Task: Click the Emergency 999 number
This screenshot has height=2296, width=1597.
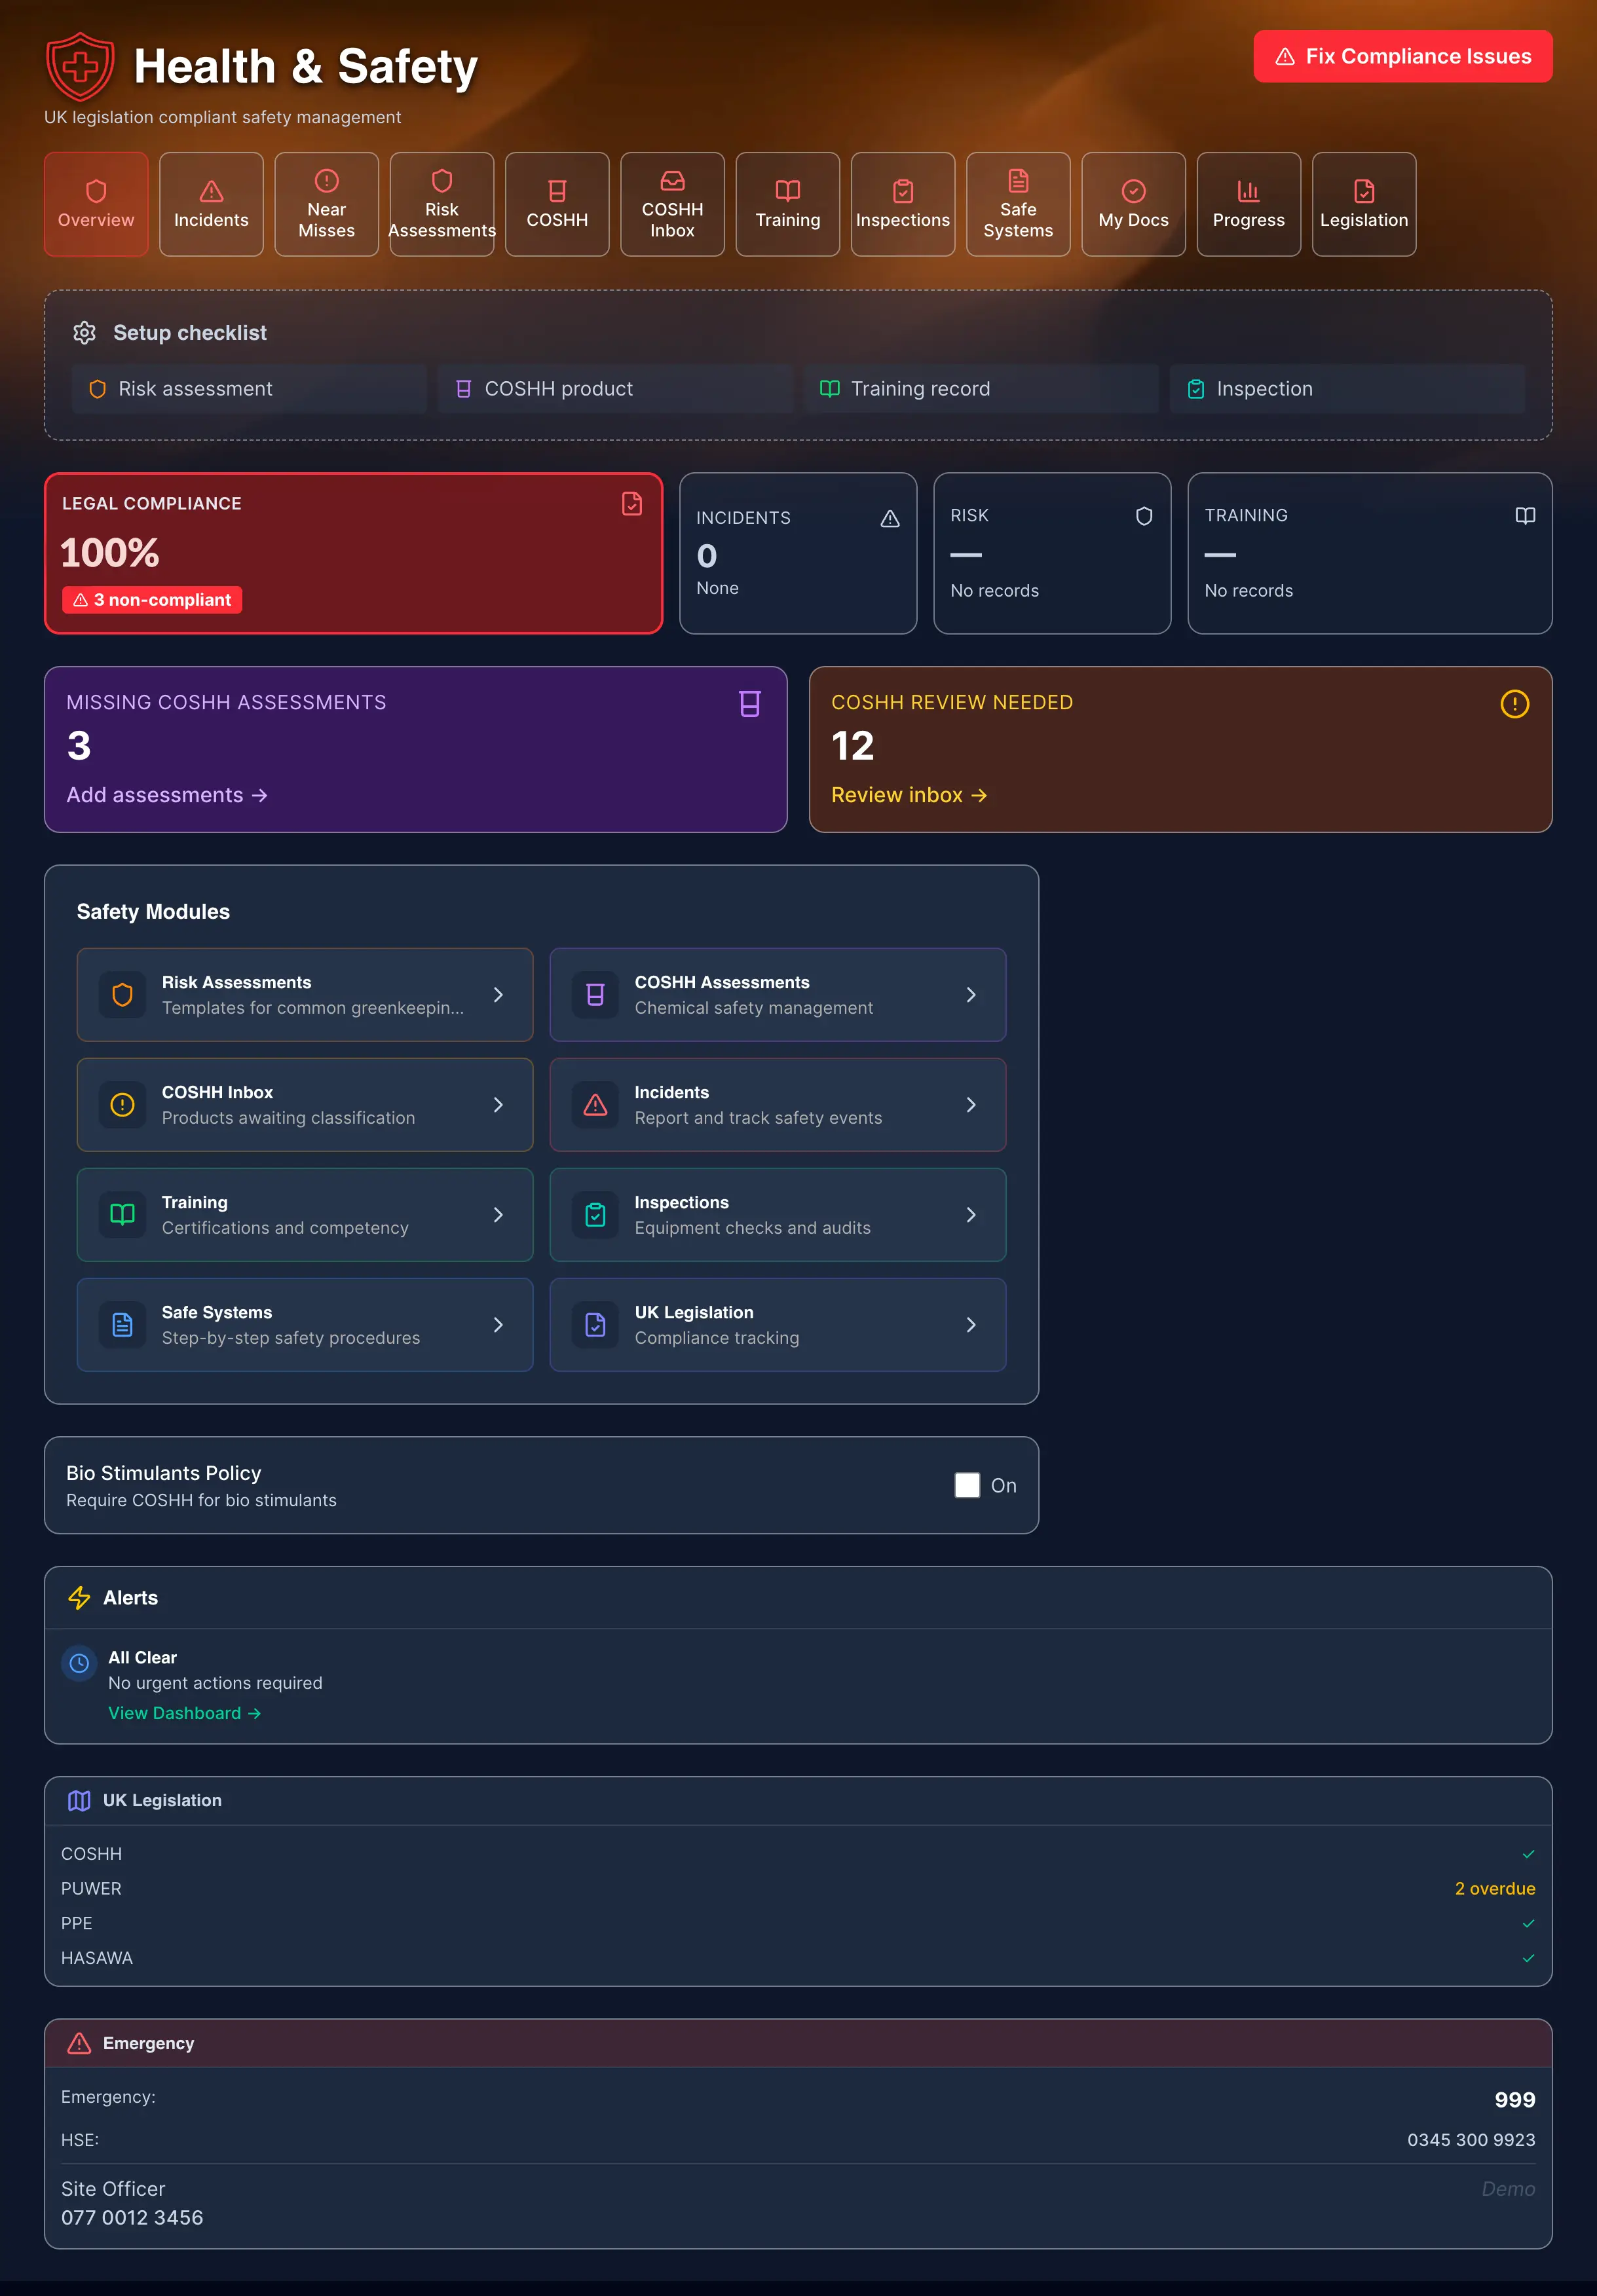Action: point(1514,2100)
